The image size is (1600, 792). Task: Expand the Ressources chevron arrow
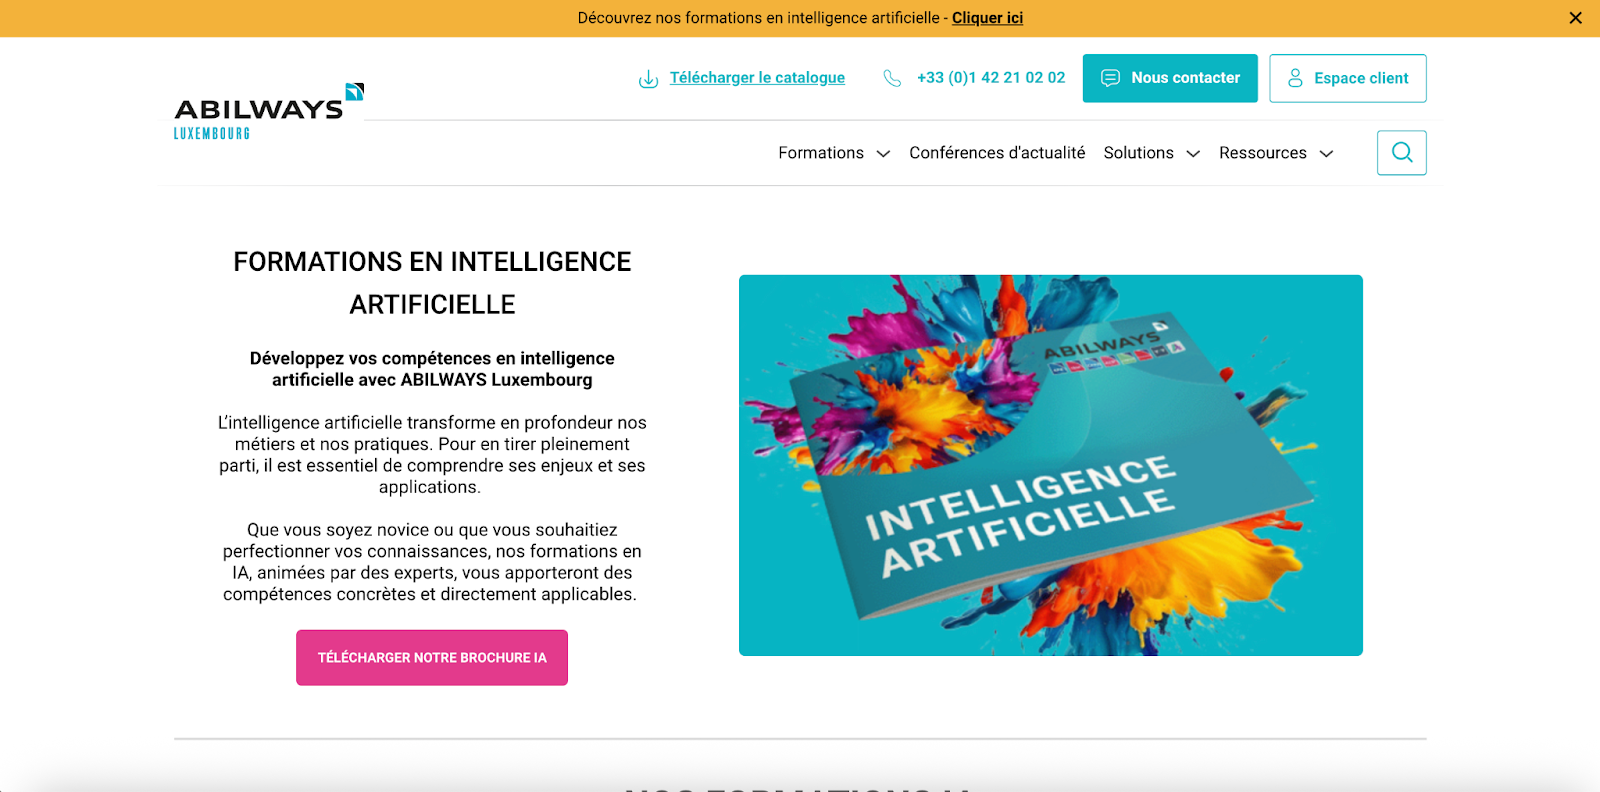tap(1327, 154)
